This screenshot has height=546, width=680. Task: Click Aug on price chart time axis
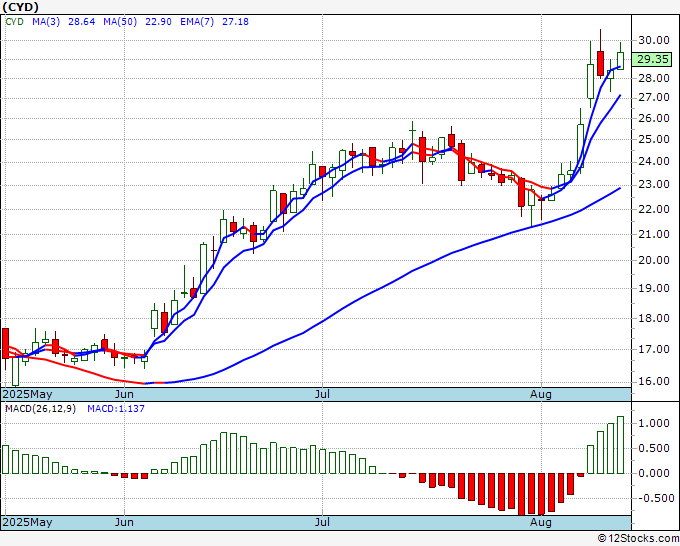(x=541, y=394)
